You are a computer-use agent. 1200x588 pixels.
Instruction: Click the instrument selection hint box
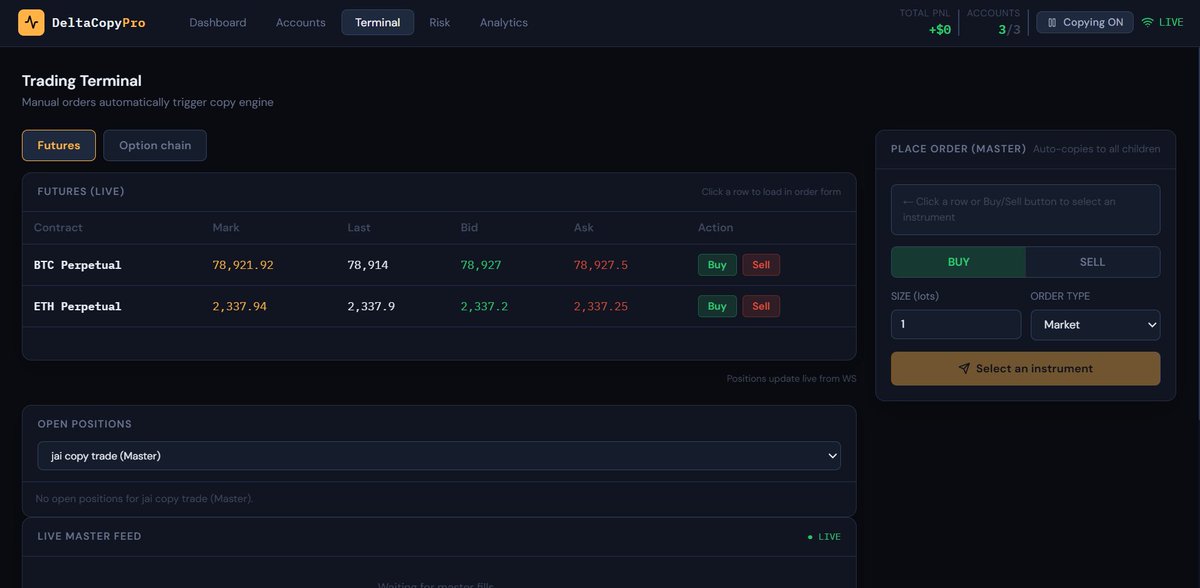pos(1026,209)
